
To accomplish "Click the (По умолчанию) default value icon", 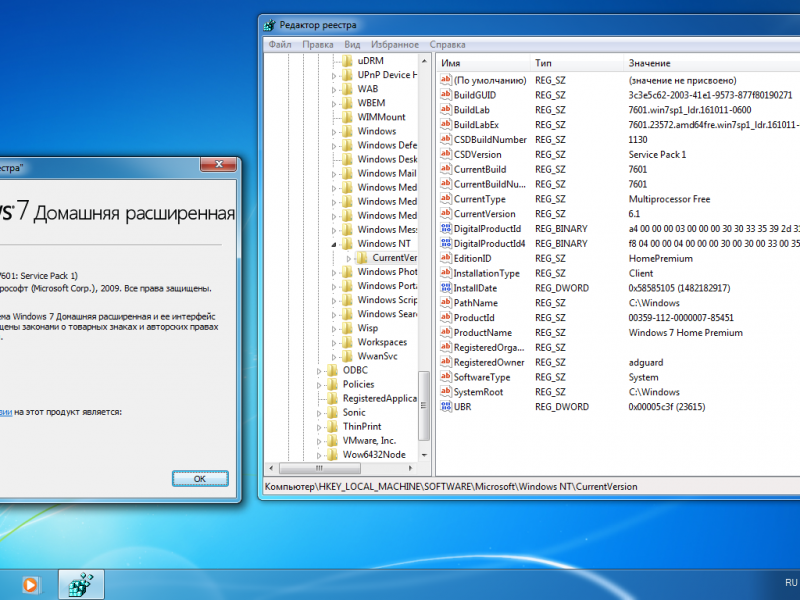I will 446,80.
